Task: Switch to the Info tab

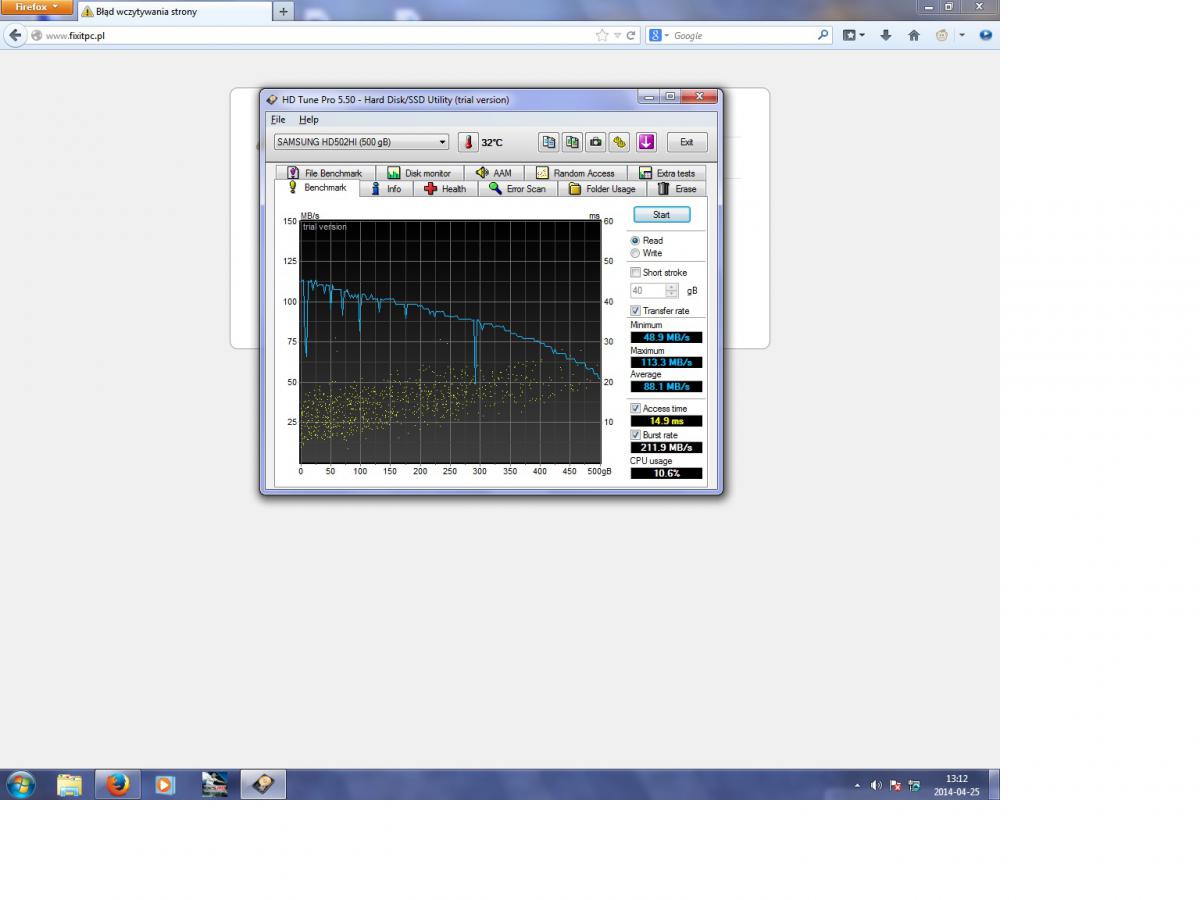Action: point(386,189)
